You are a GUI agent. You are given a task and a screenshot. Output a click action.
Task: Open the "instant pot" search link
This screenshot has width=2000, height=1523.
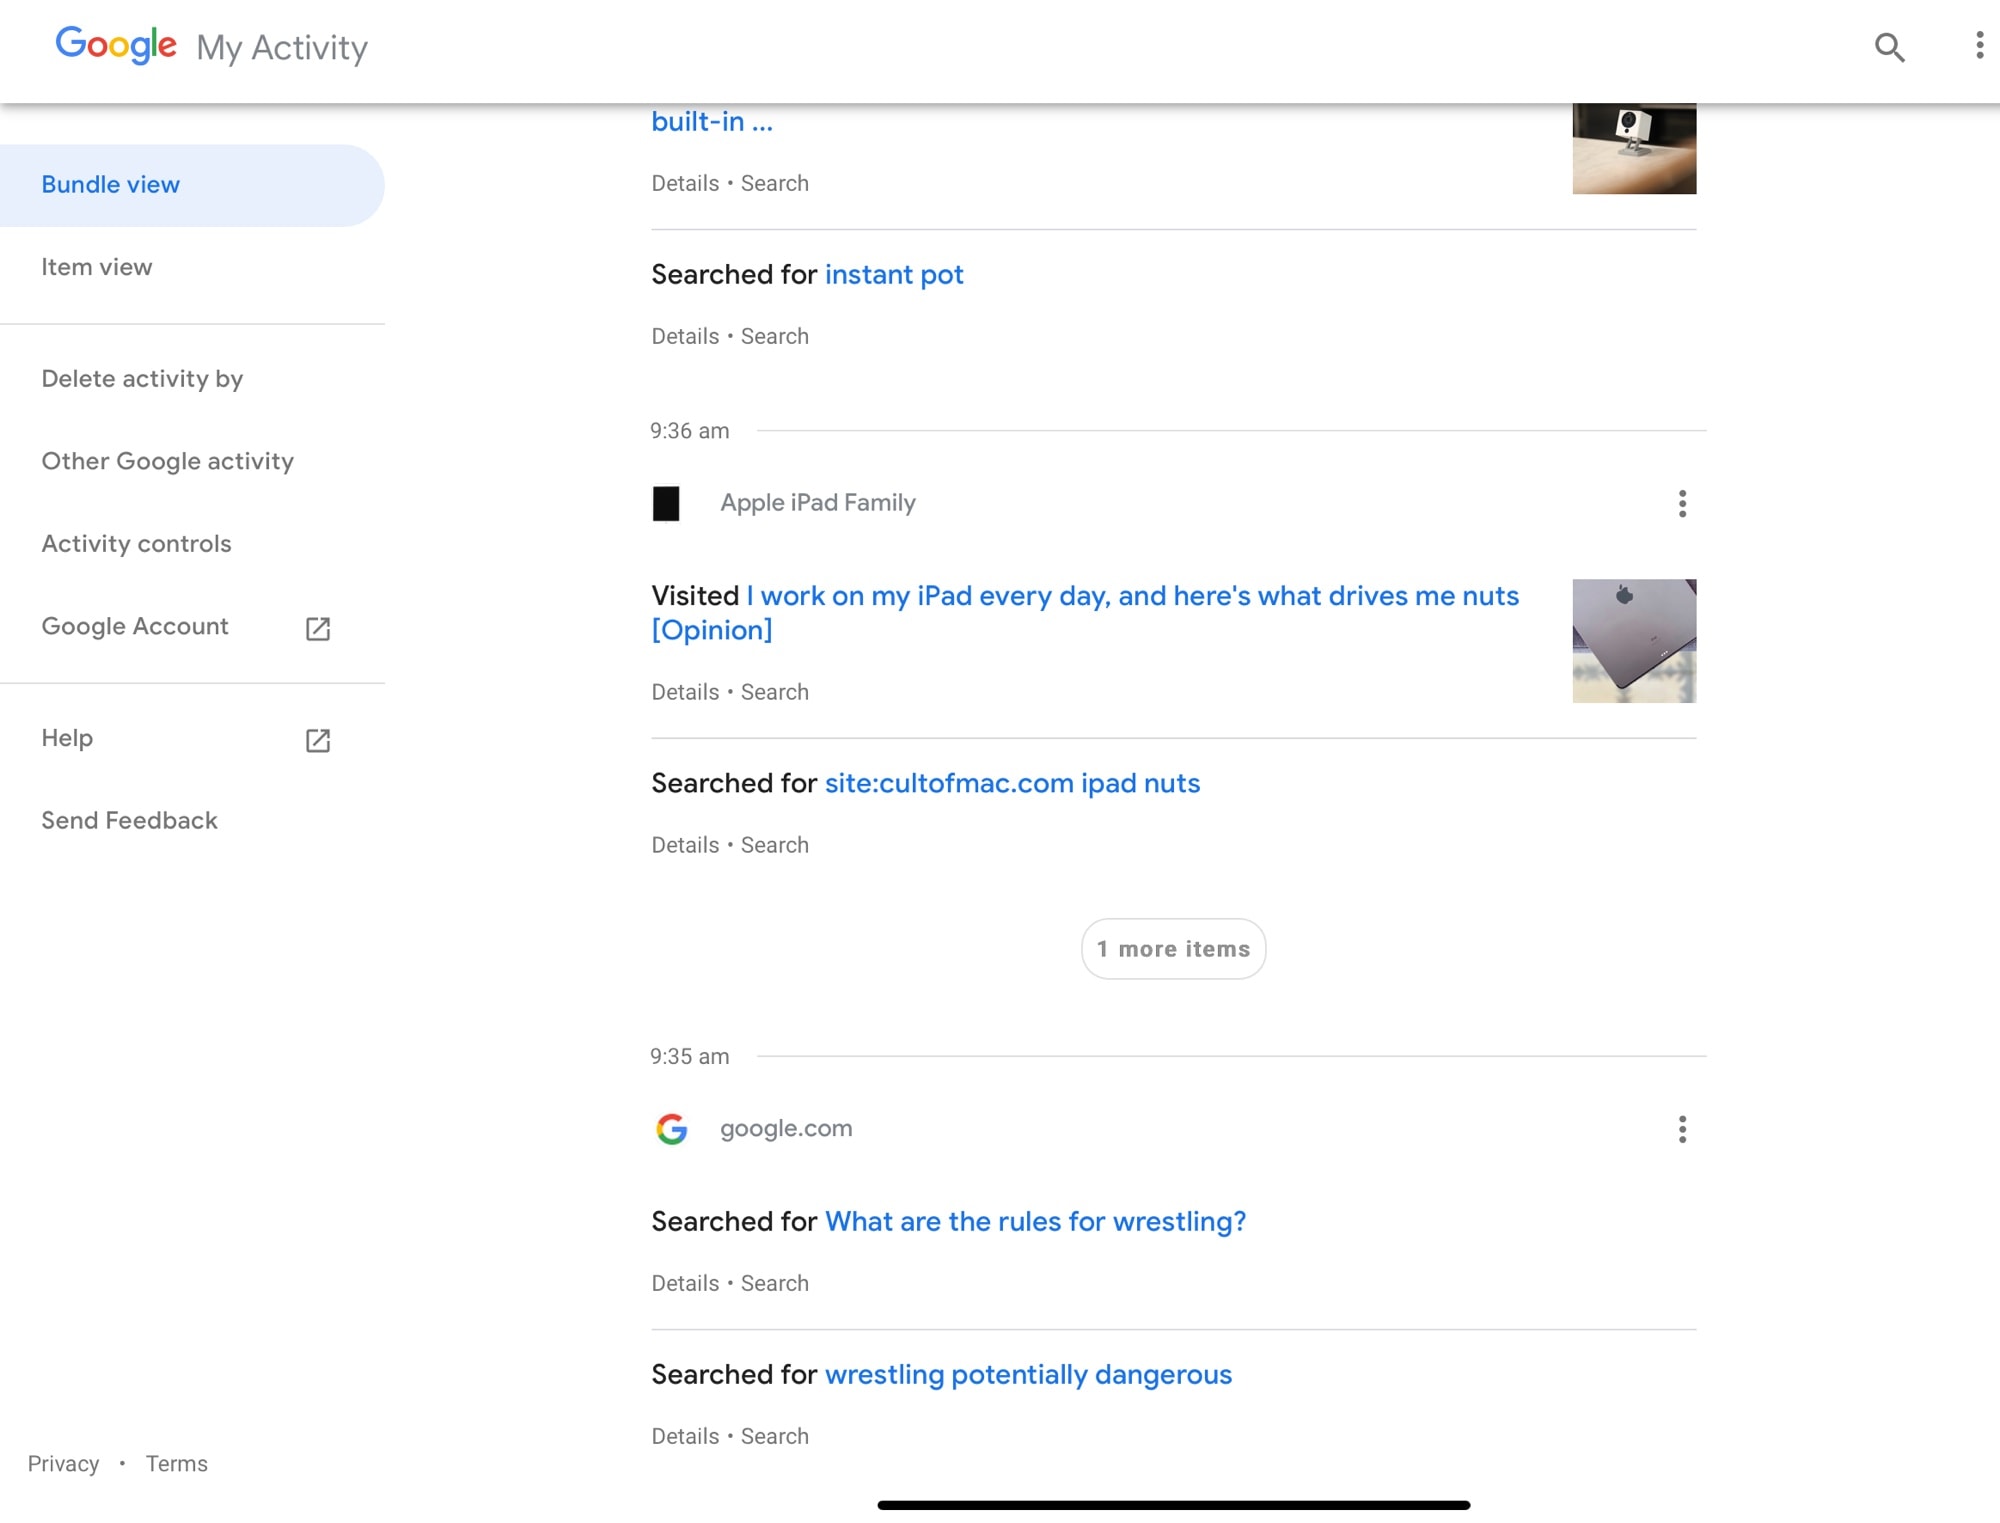[x=894, y=275]
